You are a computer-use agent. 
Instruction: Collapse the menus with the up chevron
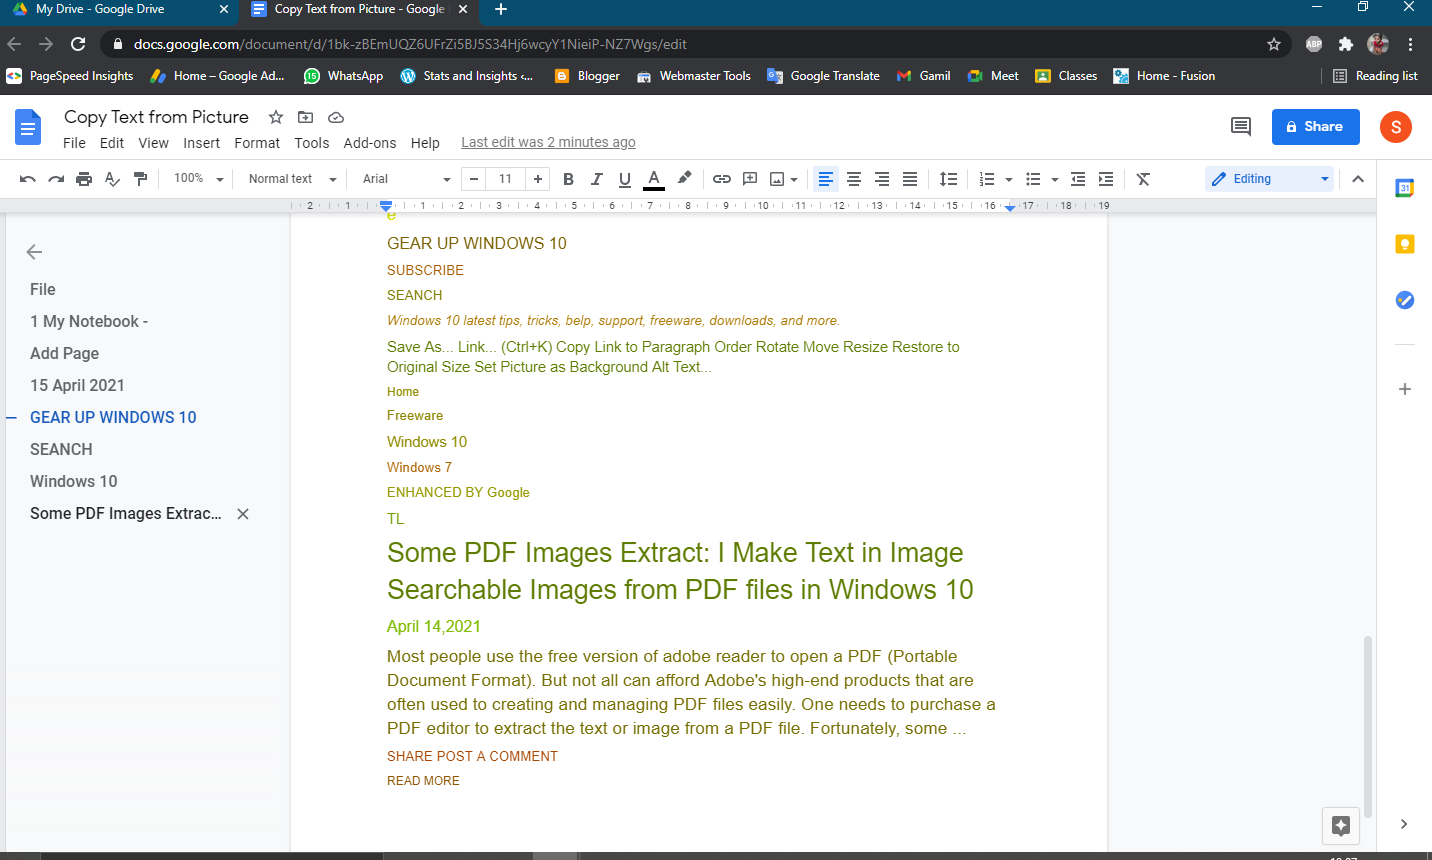[1358, 179]
